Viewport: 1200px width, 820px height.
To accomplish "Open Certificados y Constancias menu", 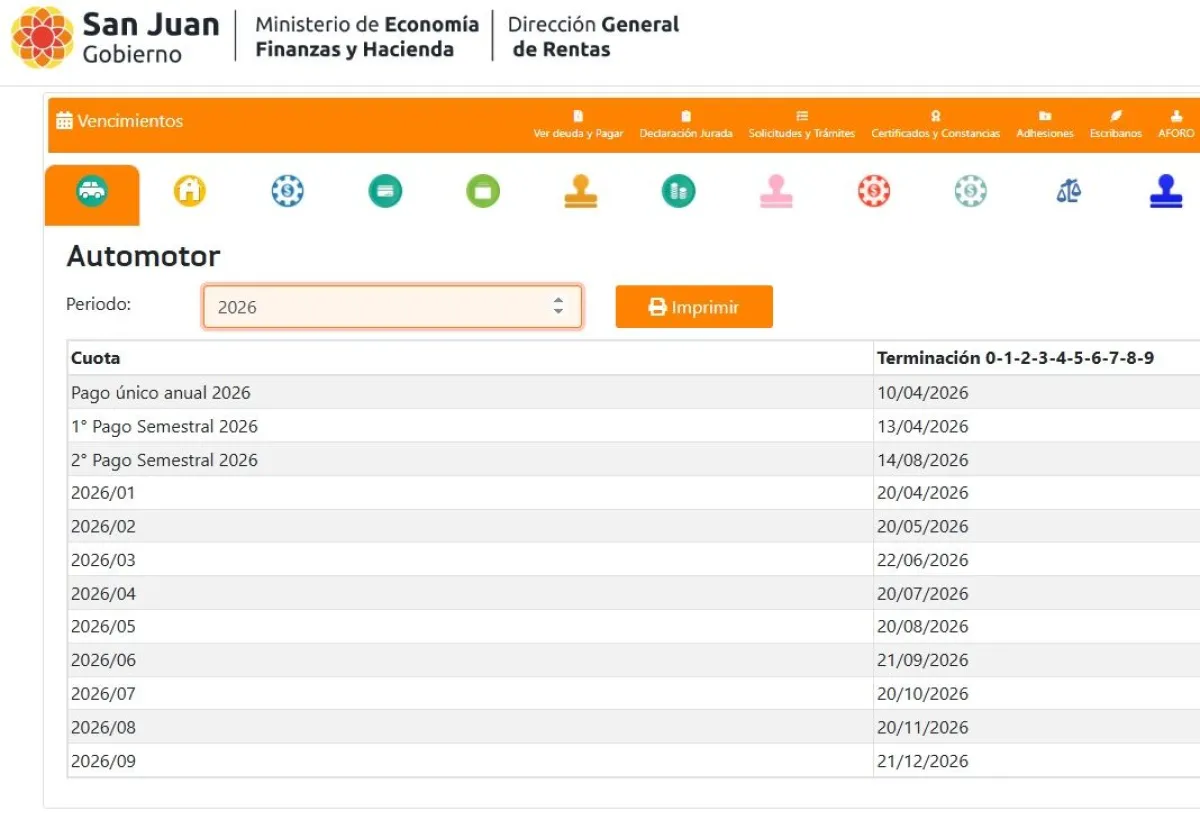I will pyautogui.click(x=935, y=124).
